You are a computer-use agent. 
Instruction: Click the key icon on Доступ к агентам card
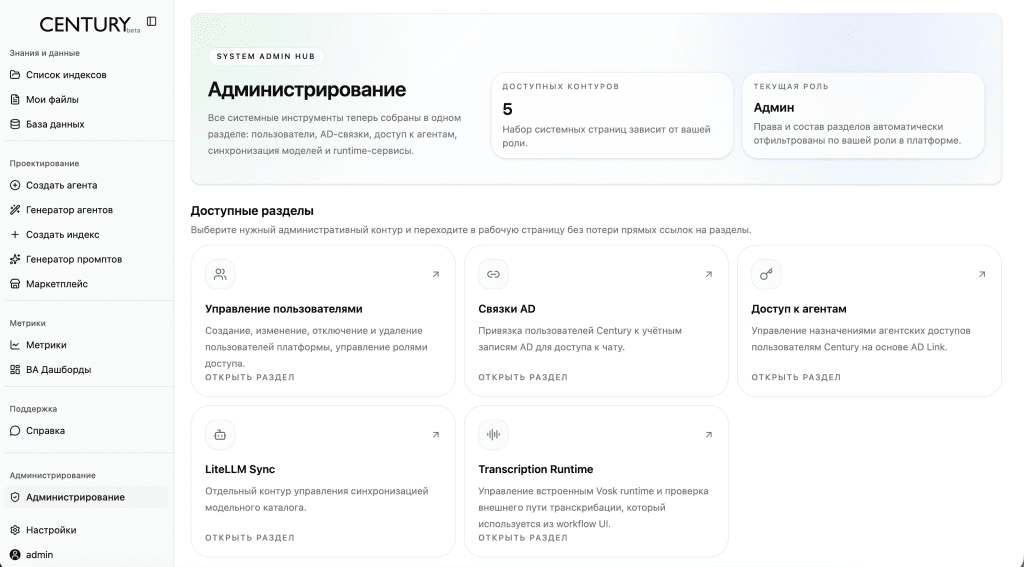tap(766, 274)
